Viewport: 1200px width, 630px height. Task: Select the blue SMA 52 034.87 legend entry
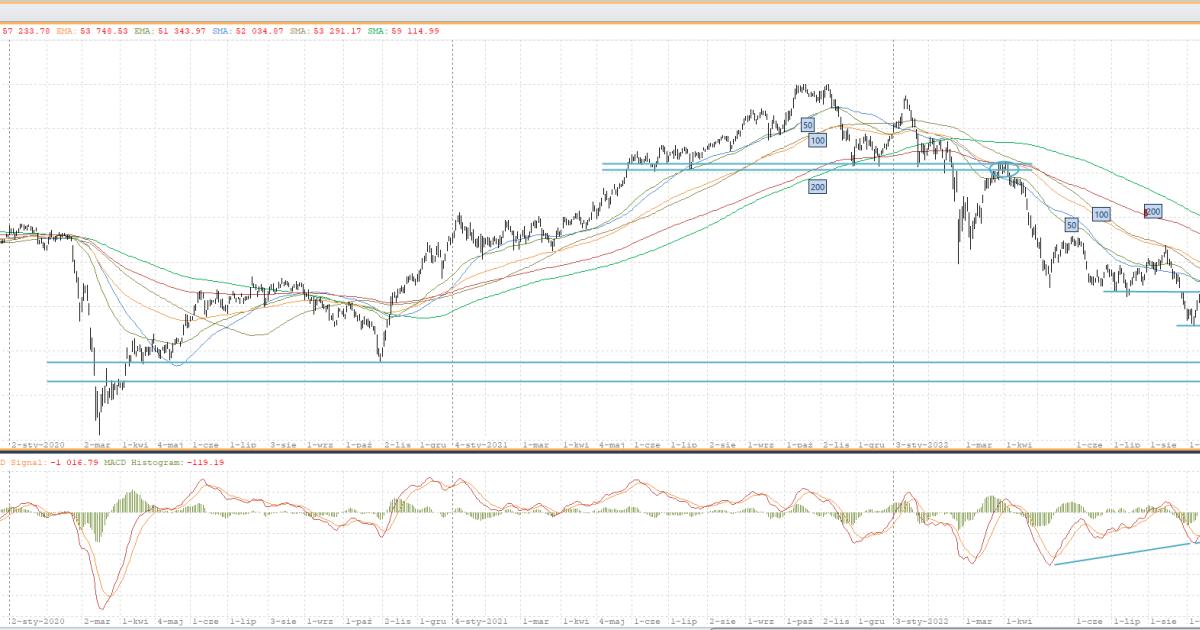coord(250,31)
